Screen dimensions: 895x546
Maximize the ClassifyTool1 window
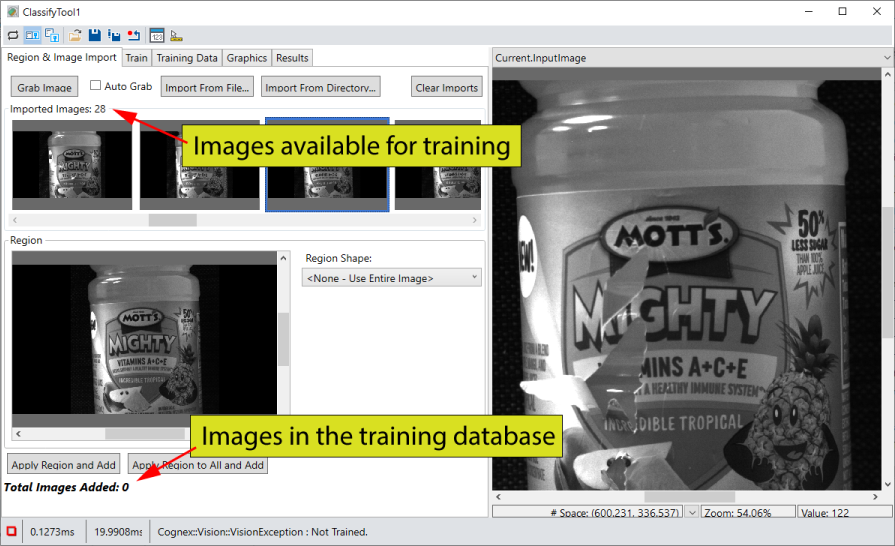[x=842, y=11]
